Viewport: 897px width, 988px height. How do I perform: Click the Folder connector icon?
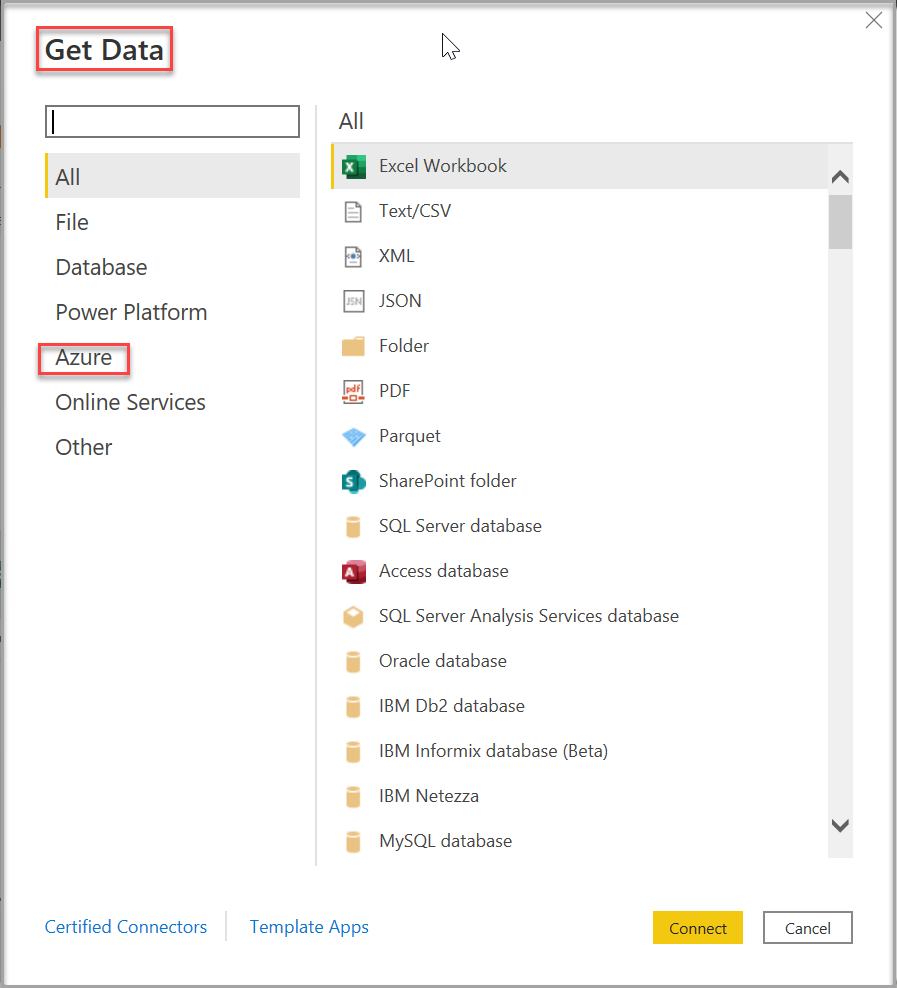pyautogui.click(x=353, y=347)
